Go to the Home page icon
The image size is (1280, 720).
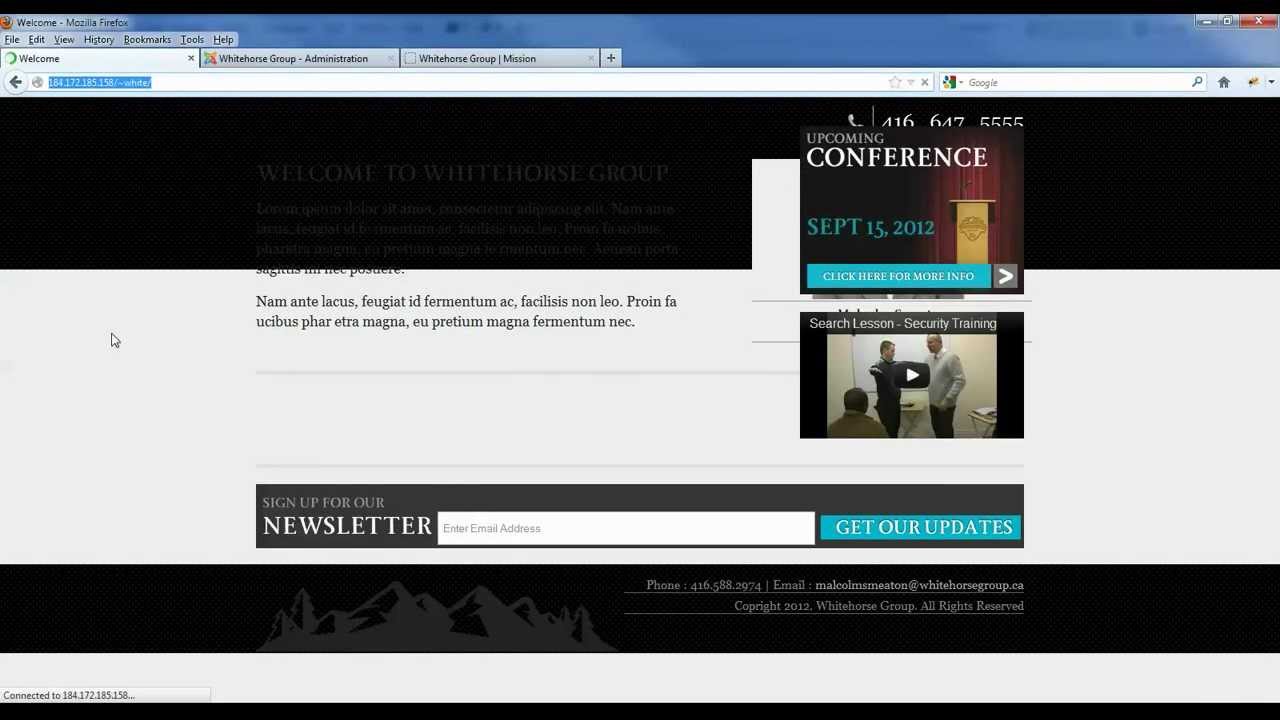point(1224,83)
